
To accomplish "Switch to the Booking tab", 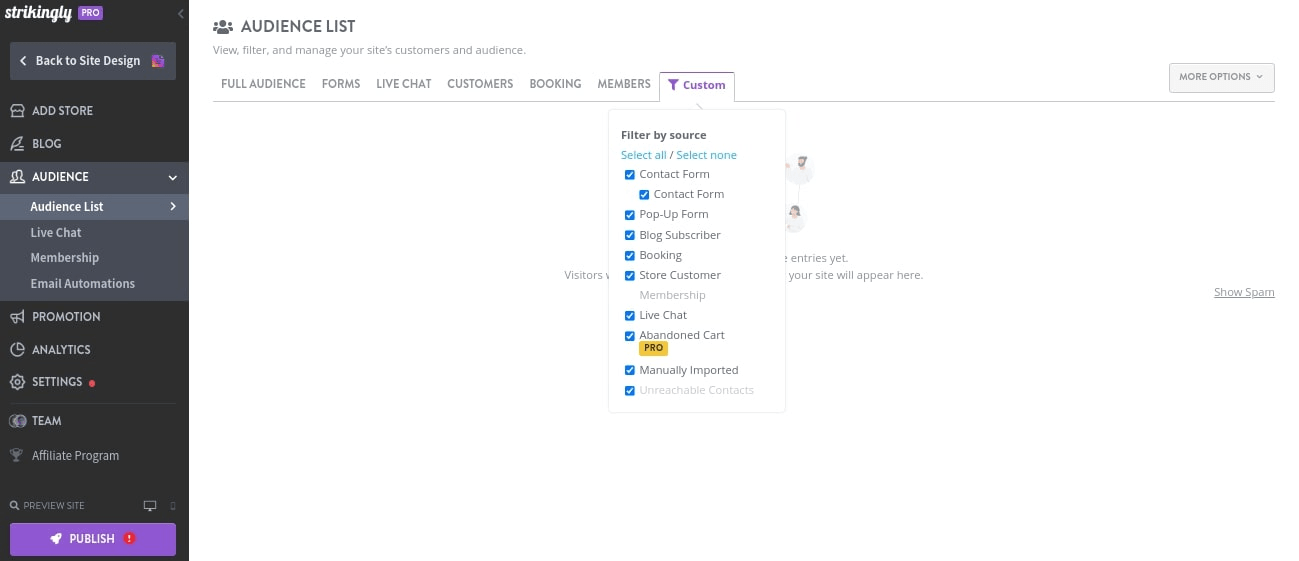I will click(555, 84).
